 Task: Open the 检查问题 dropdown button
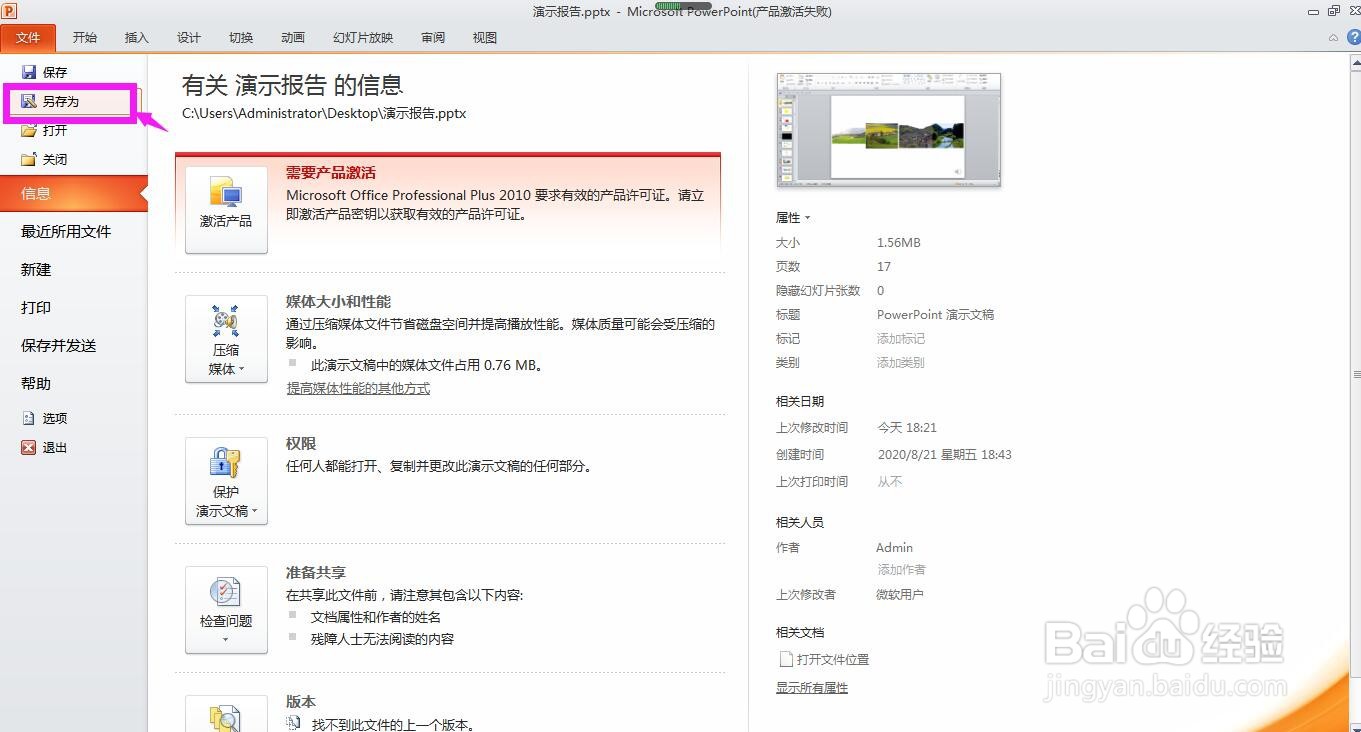click(x=226, y=610)
